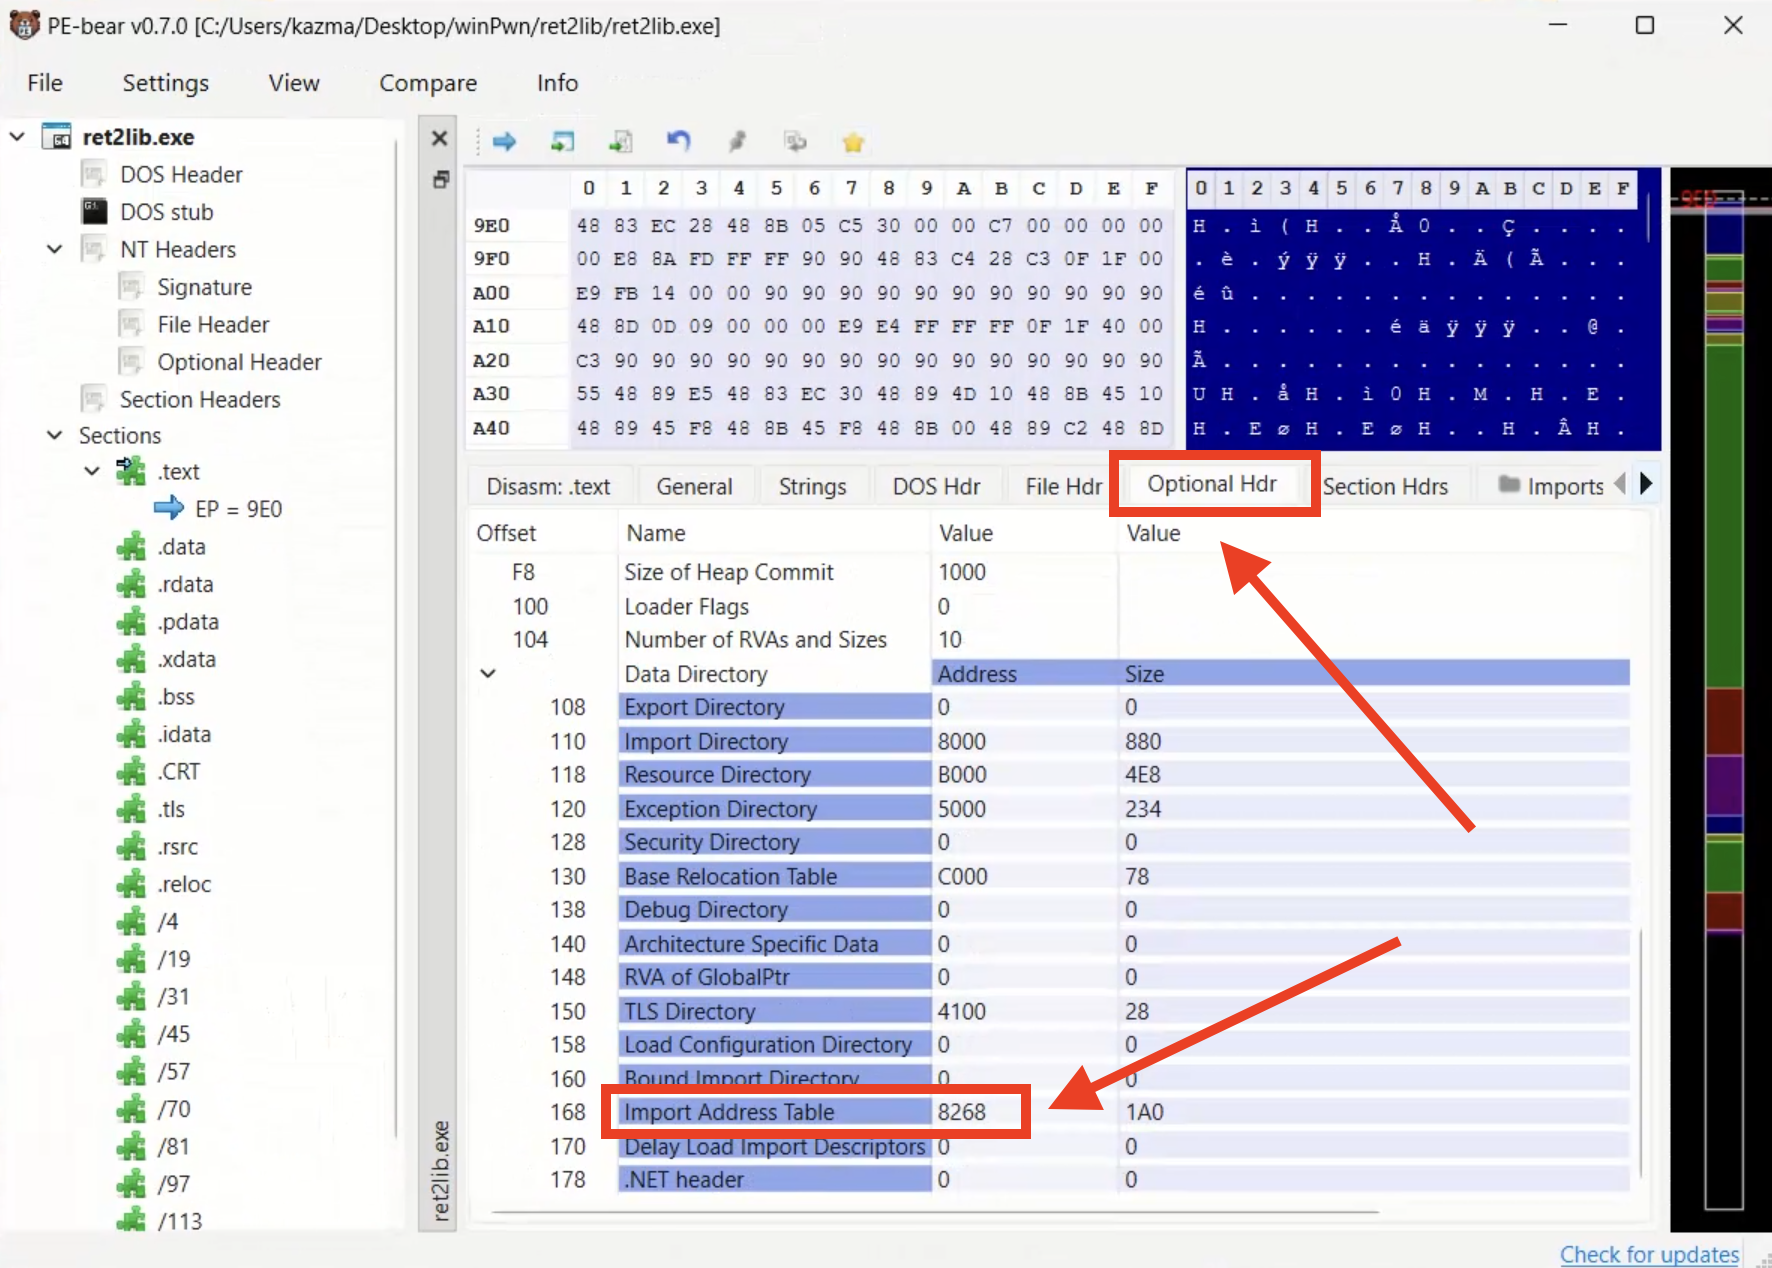The height and width of the screenshot is (1268, 1772).
Task: Click the blue undo arrow toolbar icon
Action: (x=679, y=142)
